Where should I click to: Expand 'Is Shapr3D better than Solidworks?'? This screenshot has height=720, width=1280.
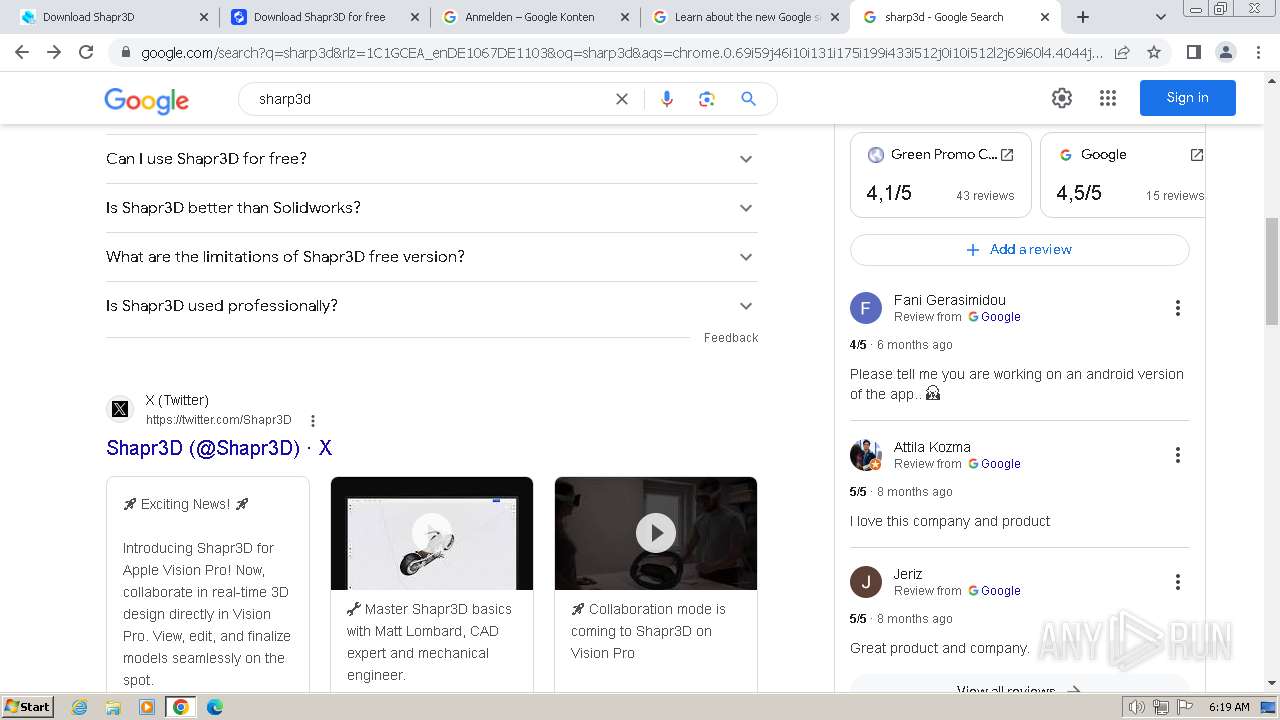point(432,208)
